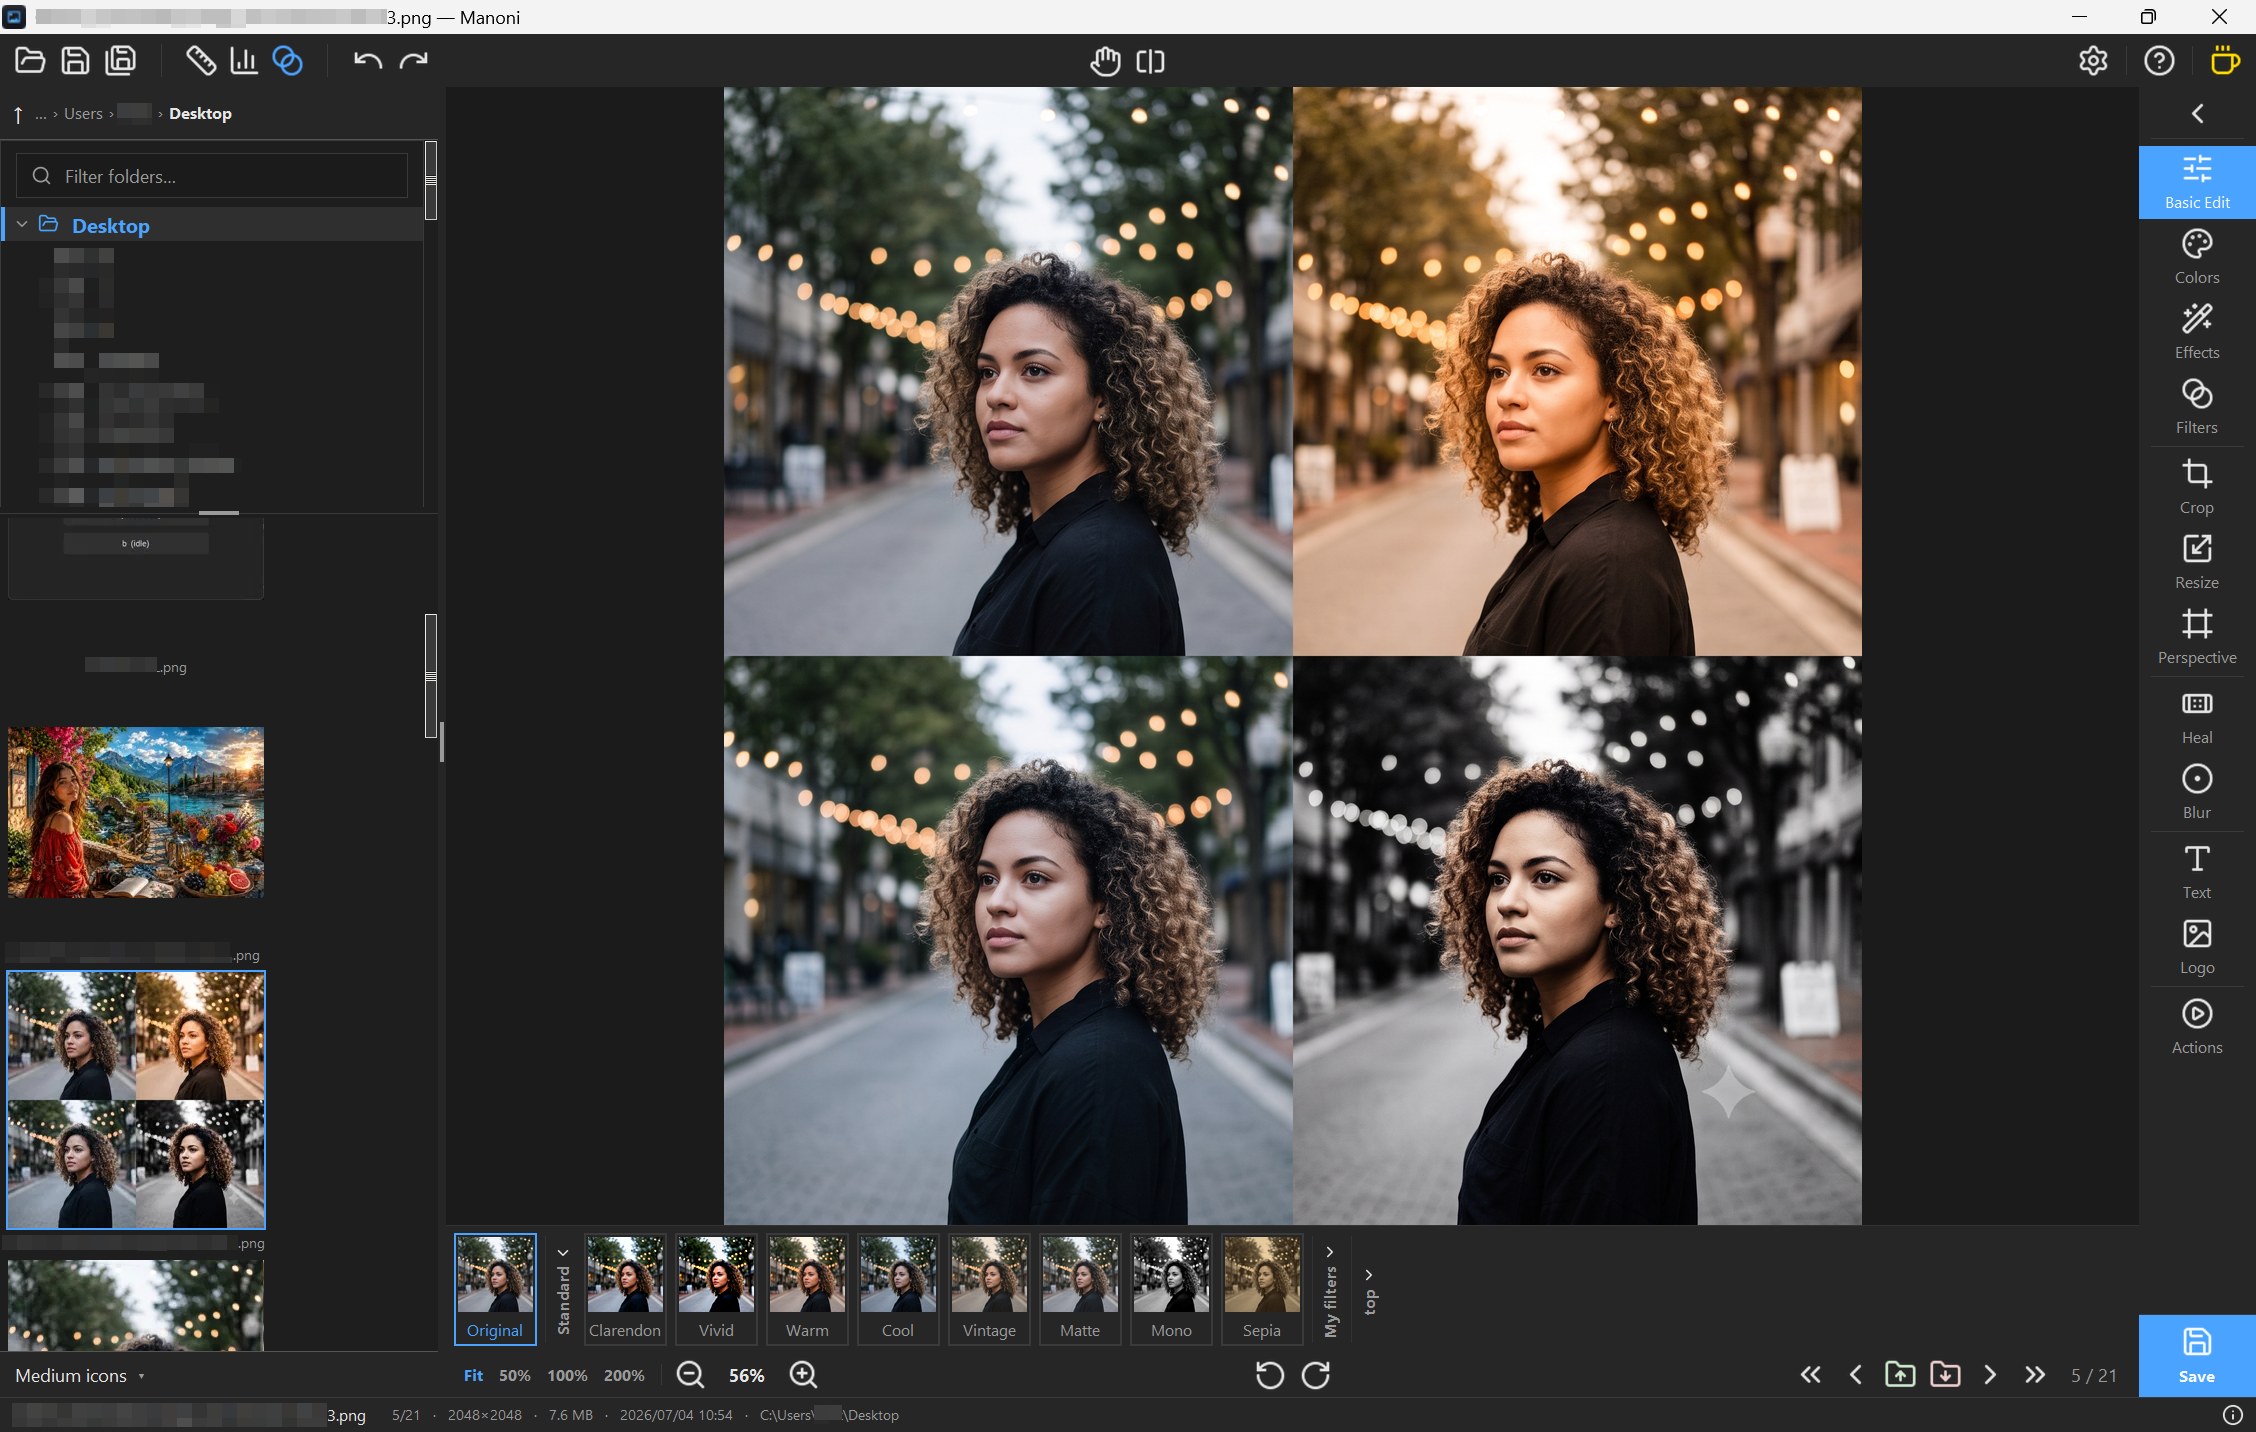
Task: Open the Actions panel
Action: [x=2197, y=1027]
